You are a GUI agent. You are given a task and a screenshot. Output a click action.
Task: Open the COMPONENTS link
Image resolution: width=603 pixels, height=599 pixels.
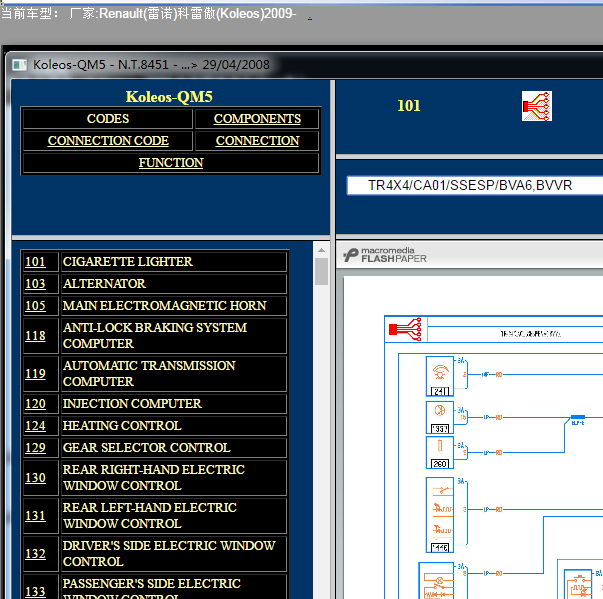(x=257, y=119)
